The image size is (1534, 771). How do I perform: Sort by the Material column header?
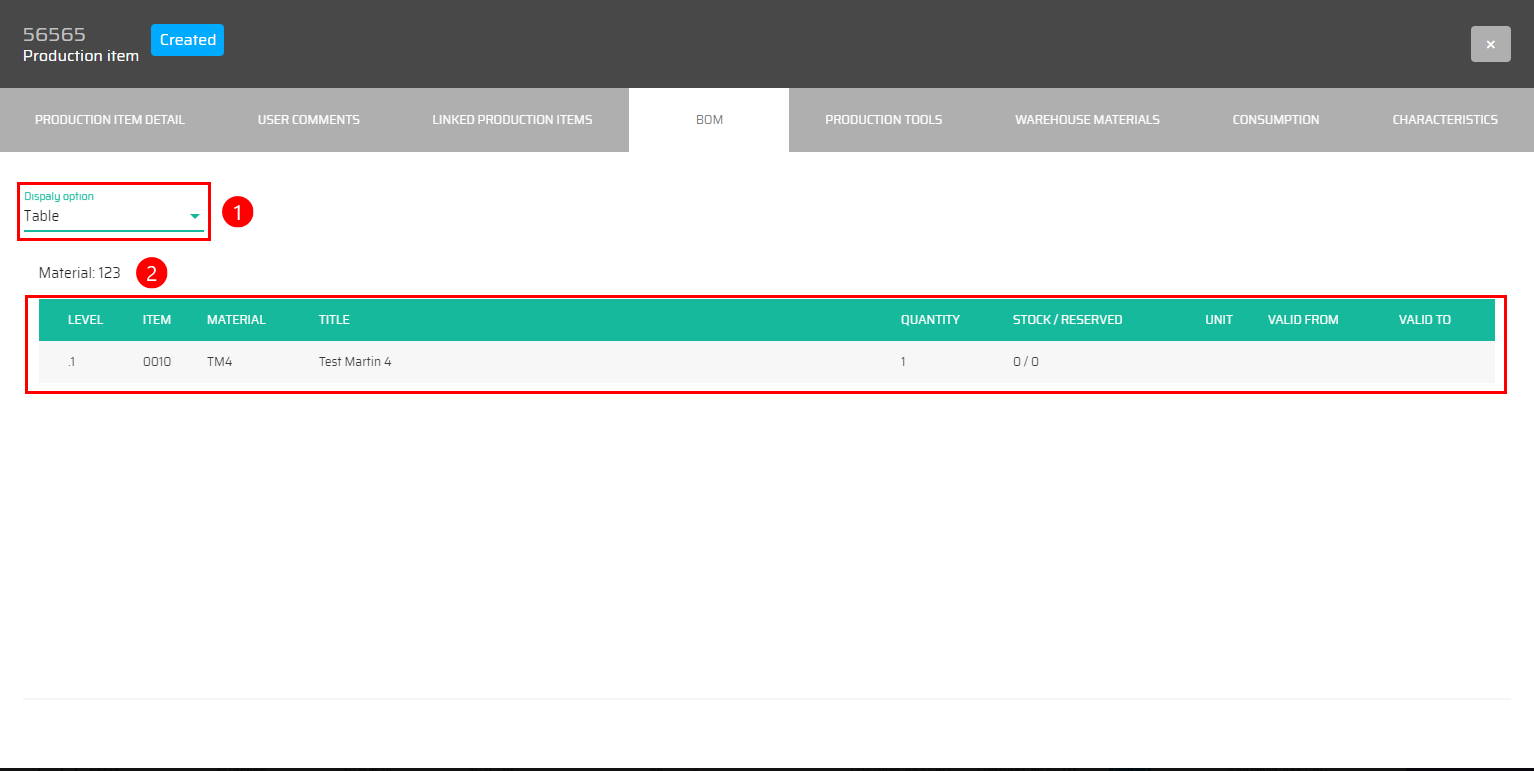pyautogui.click(x=236, y=320)
